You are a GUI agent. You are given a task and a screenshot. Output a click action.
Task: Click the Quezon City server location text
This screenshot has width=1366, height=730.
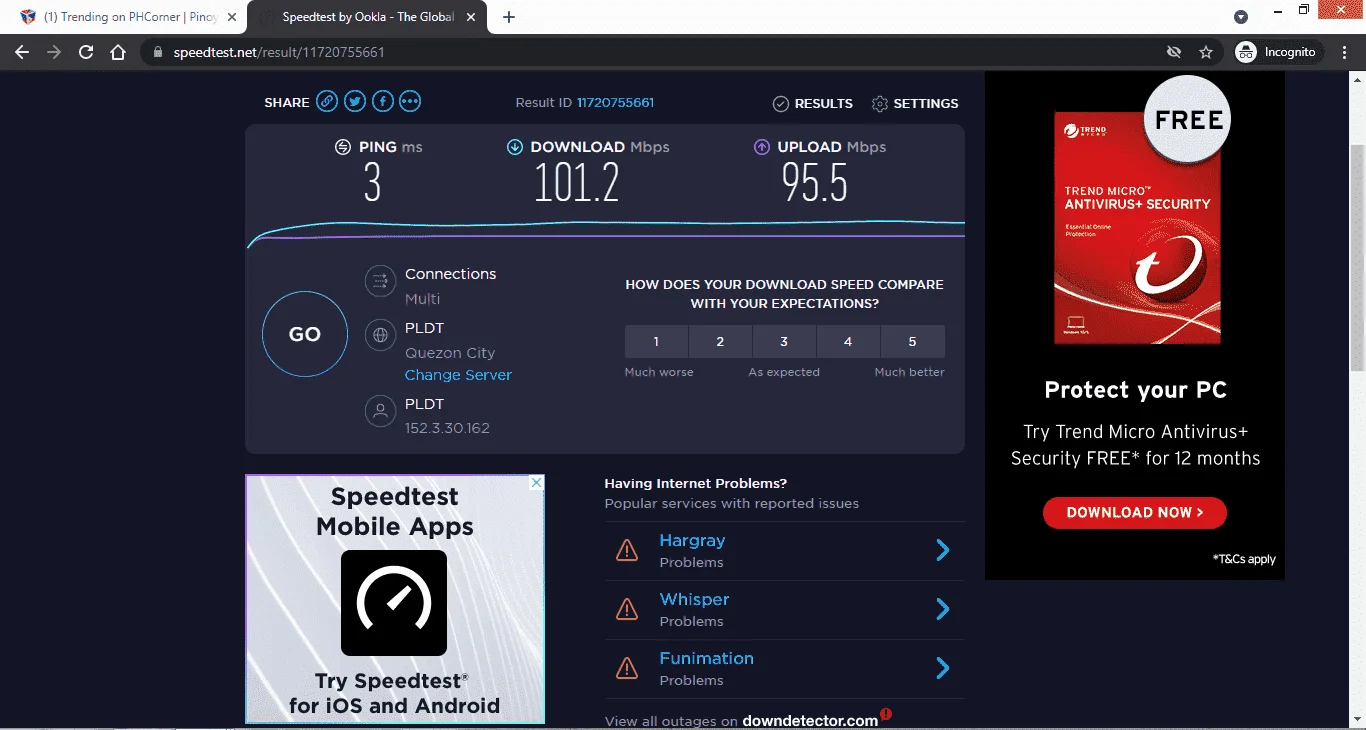(x=450, y=353)
